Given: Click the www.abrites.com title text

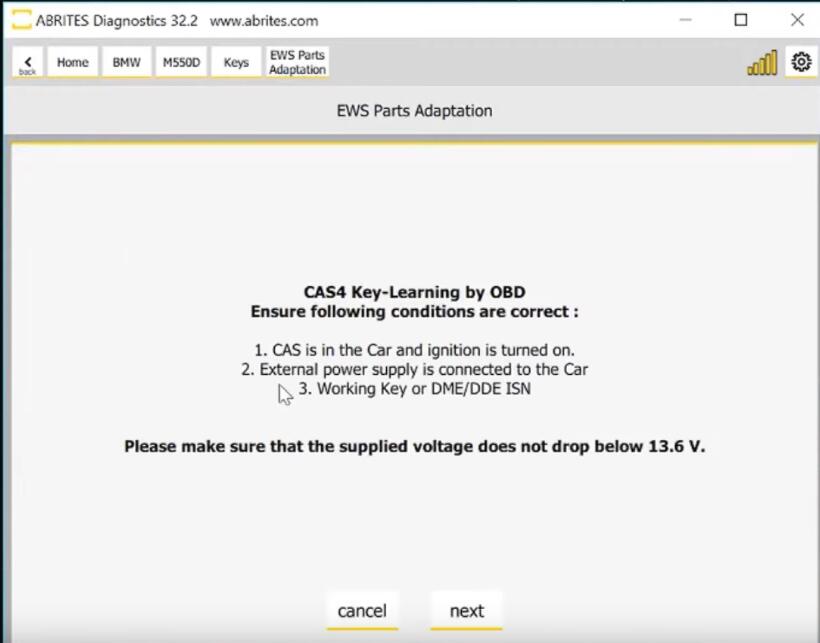Looking at the screenshot, I should point(264,21).
